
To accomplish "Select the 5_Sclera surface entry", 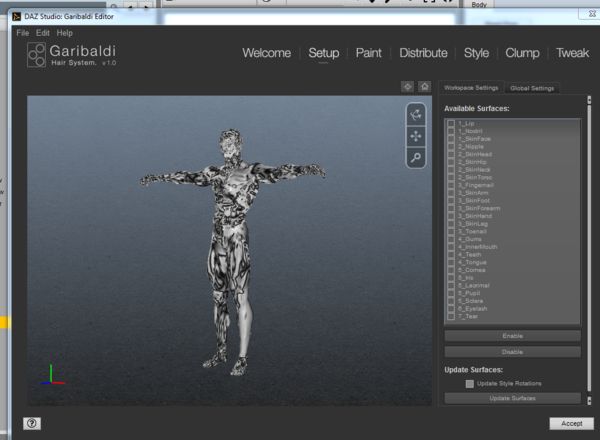I will tap(512, 301).
